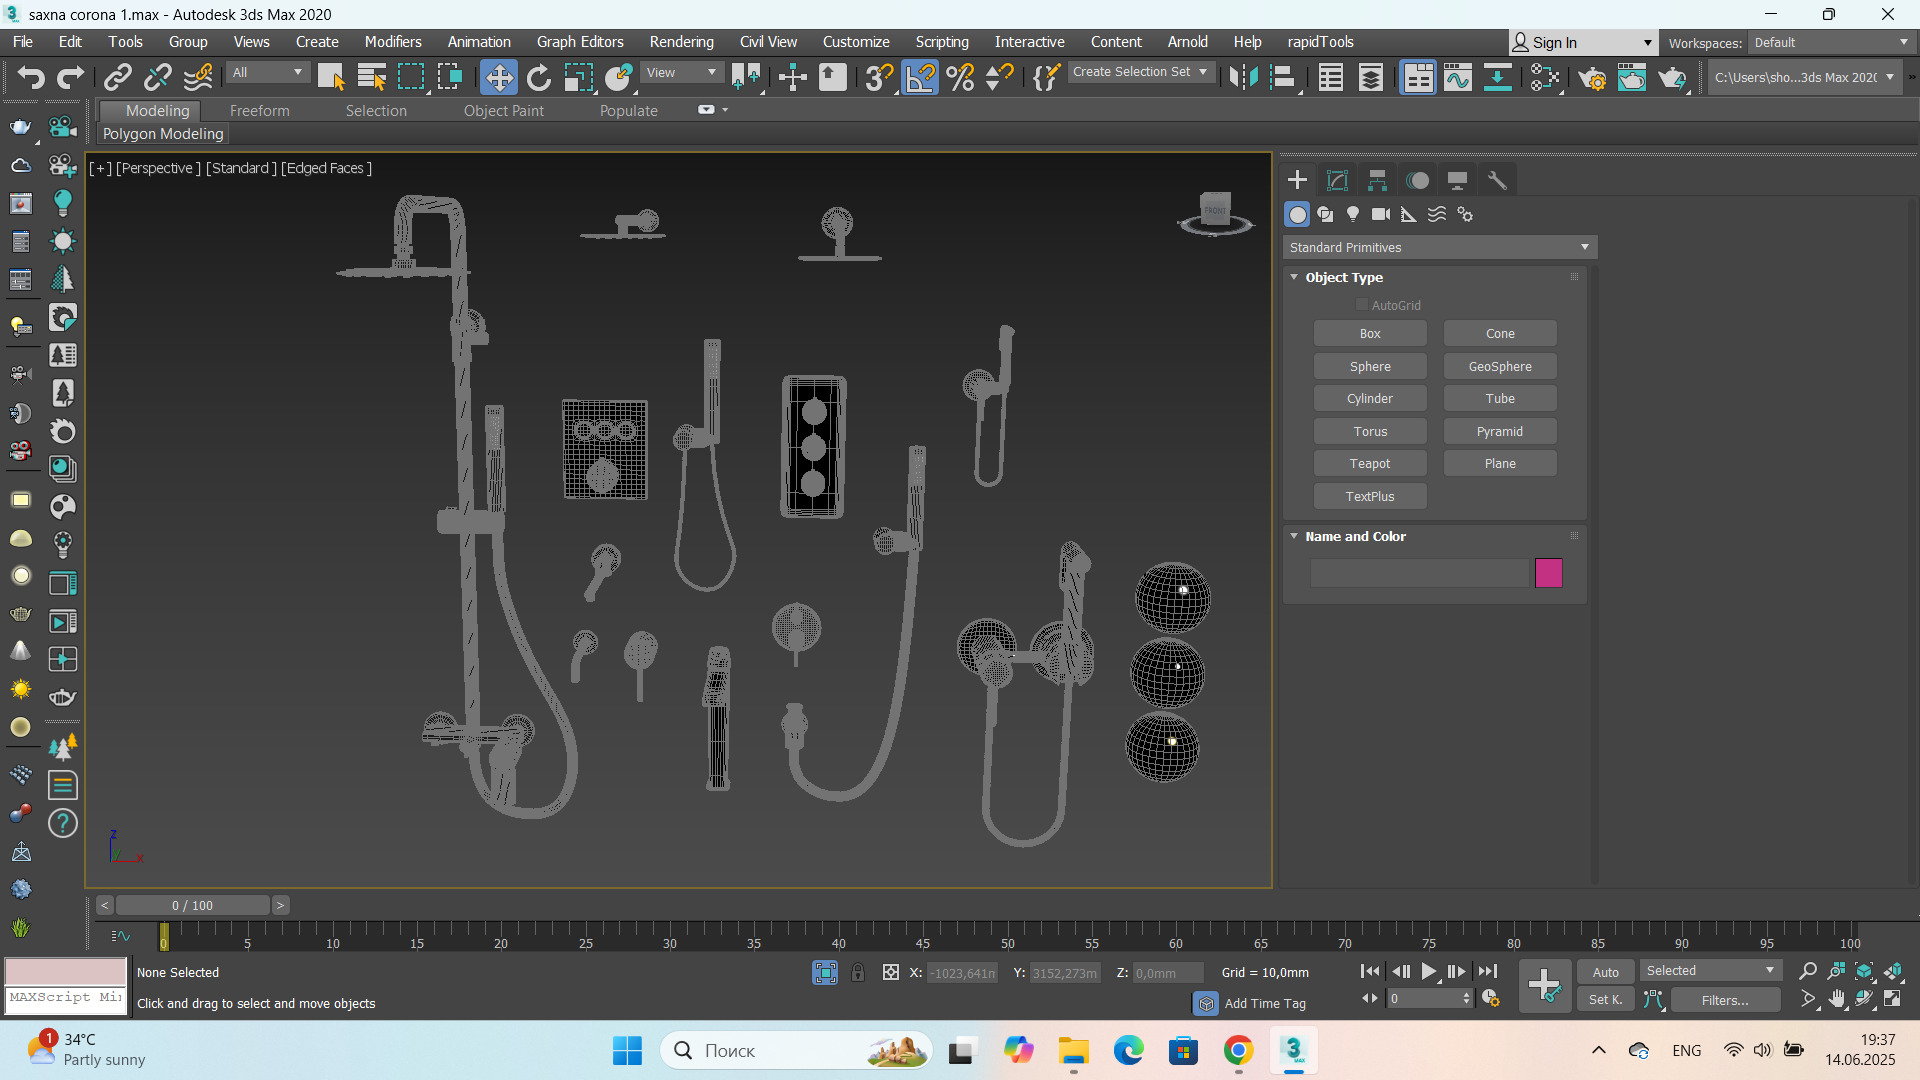Image resolution: width=1920 pixels, height=1080 pixels.
Task: Select the Lights category icon
Action: pos(1353,214)
